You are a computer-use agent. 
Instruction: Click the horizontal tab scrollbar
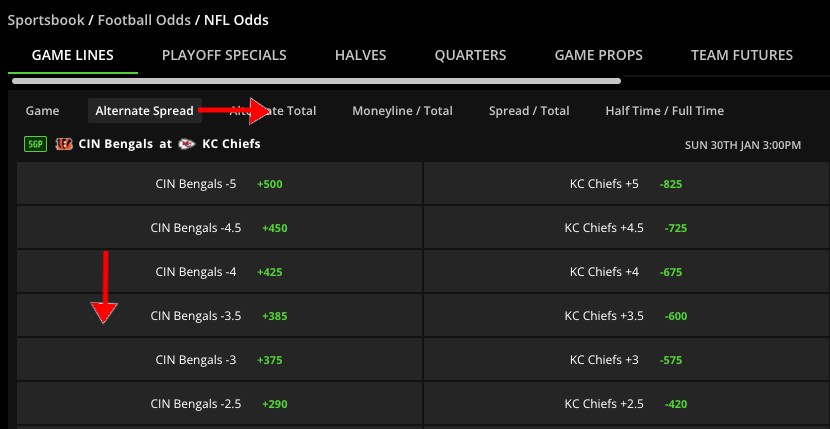[x=316, y=81]
